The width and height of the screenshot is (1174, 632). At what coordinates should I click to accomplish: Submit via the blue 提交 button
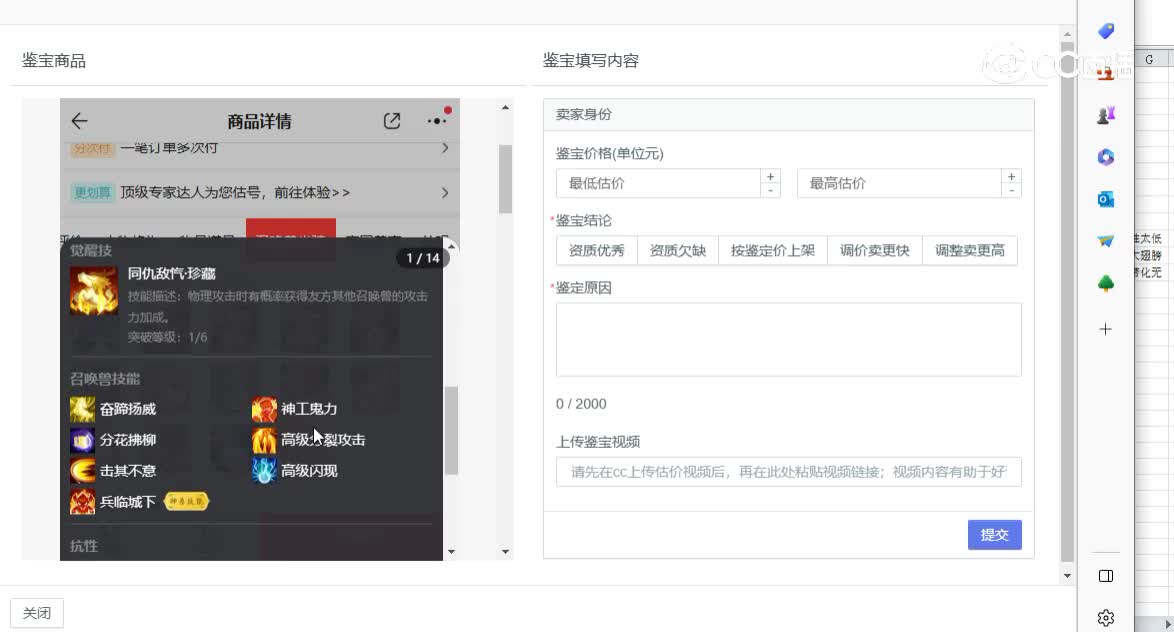tap(994, 534)
